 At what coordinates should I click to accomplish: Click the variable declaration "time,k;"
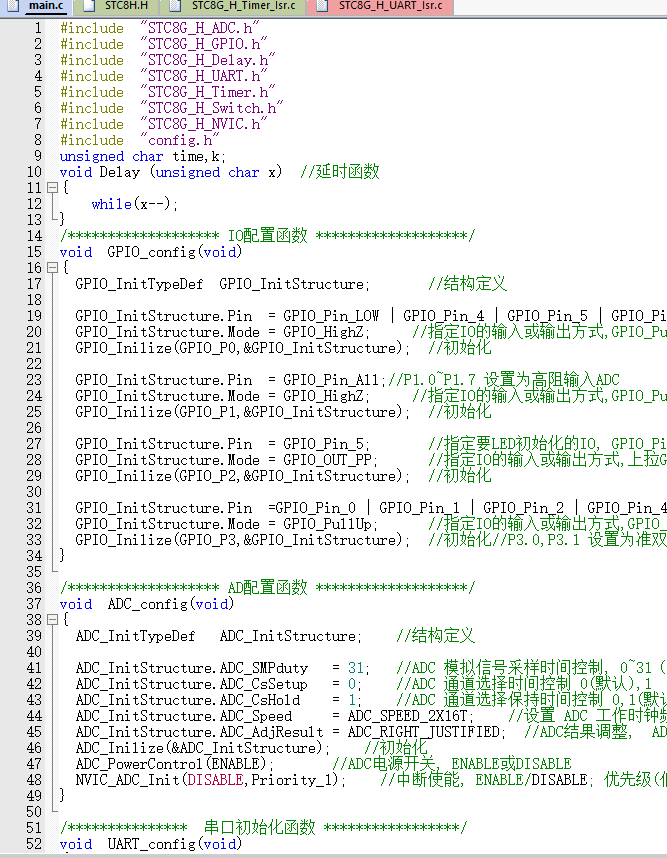pyautogui.click(x=199, y=156)
